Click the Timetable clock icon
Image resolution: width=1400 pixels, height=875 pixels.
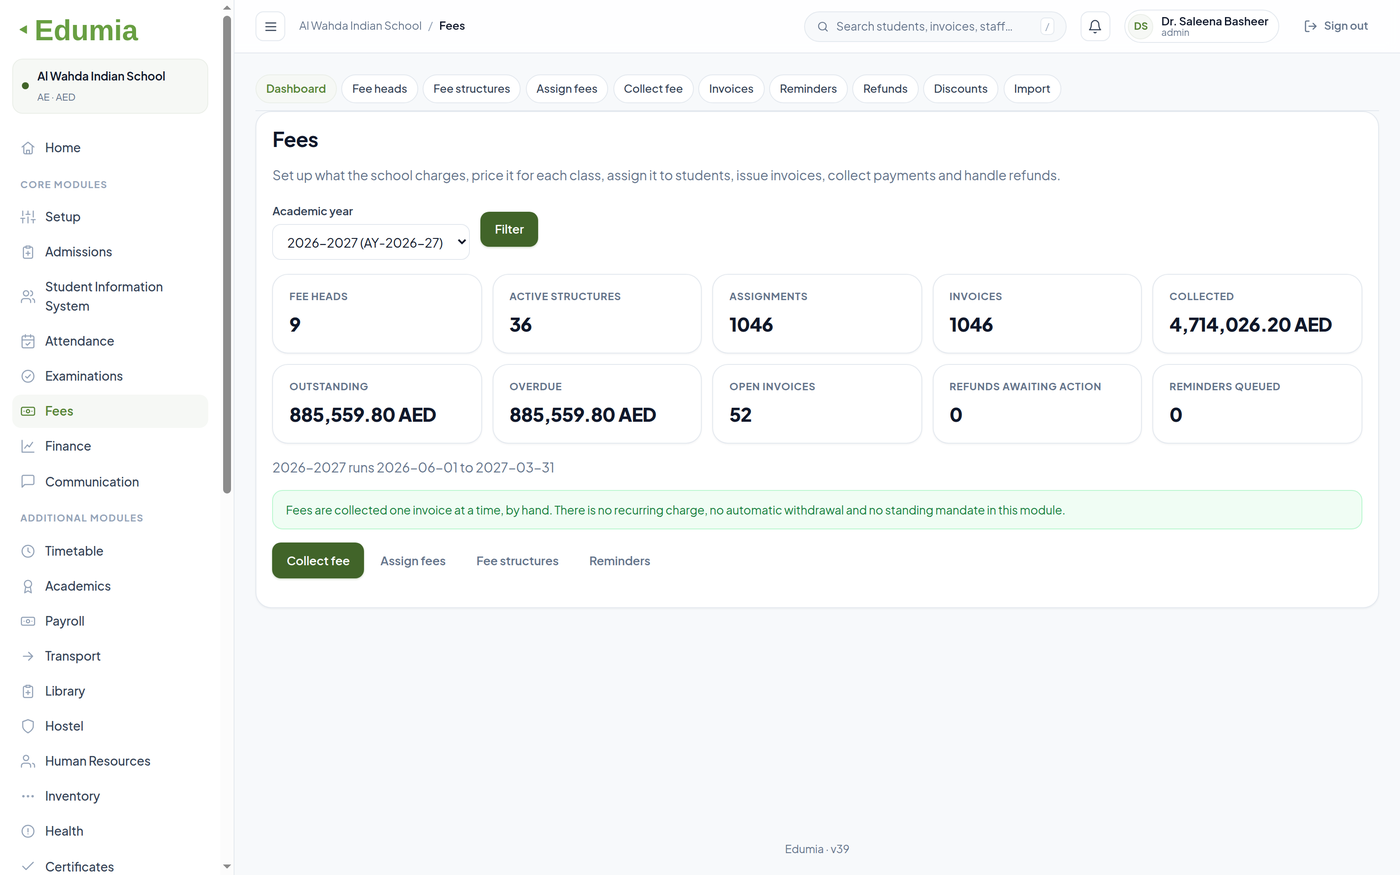pos(28,551)
